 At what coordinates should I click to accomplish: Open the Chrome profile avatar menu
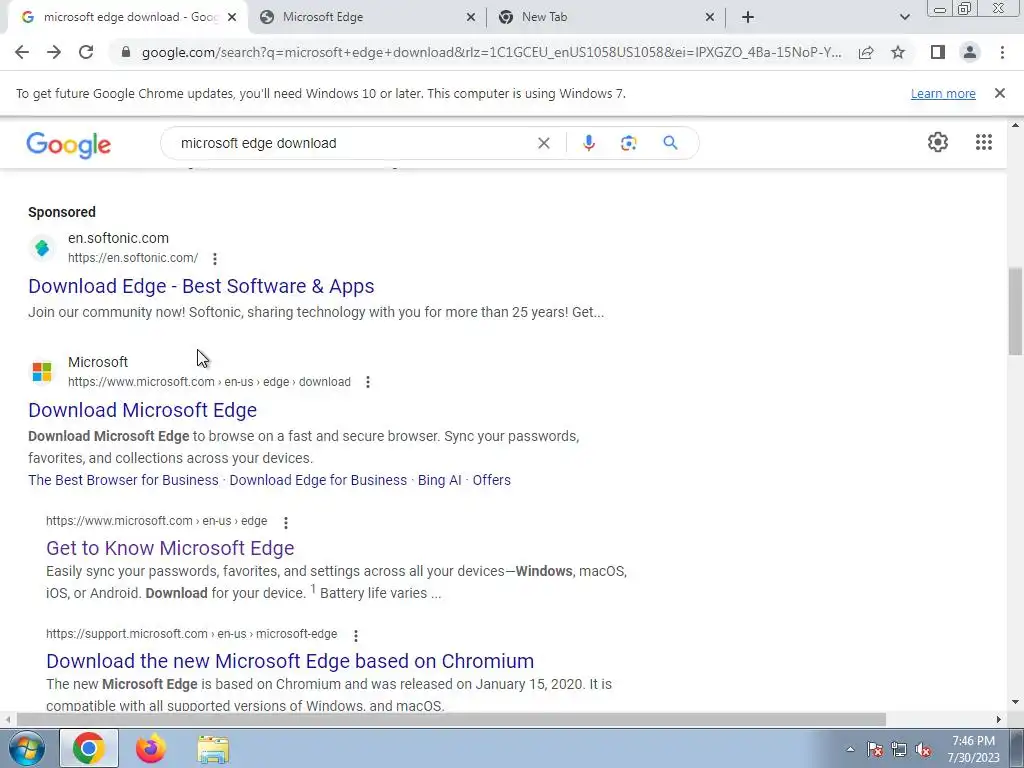970,52
